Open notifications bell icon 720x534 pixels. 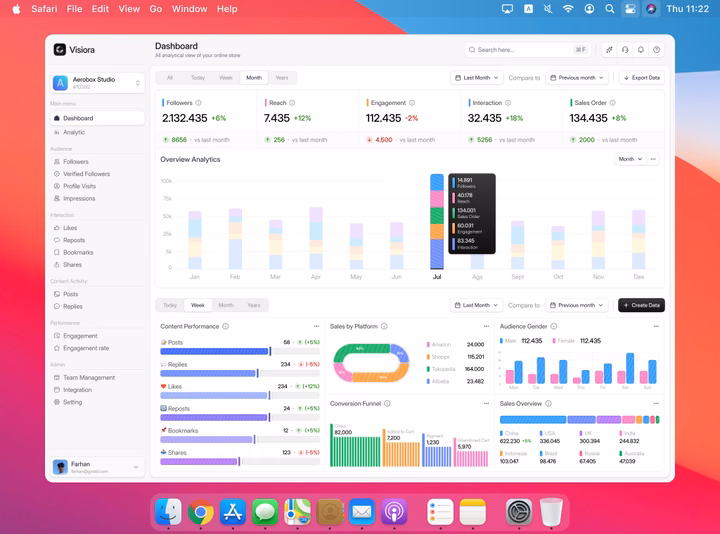pos(641,50)
